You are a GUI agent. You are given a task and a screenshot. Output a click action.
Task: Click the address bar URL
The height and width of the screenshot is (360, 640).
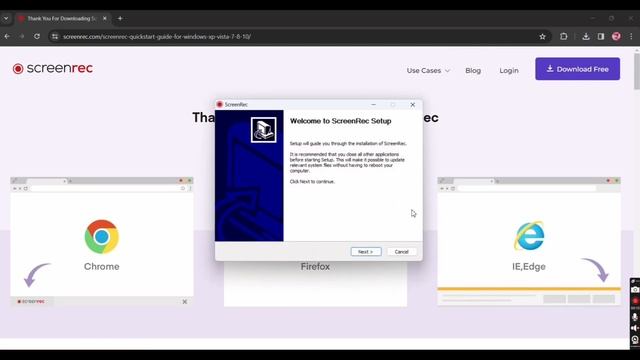pos(157,37)
